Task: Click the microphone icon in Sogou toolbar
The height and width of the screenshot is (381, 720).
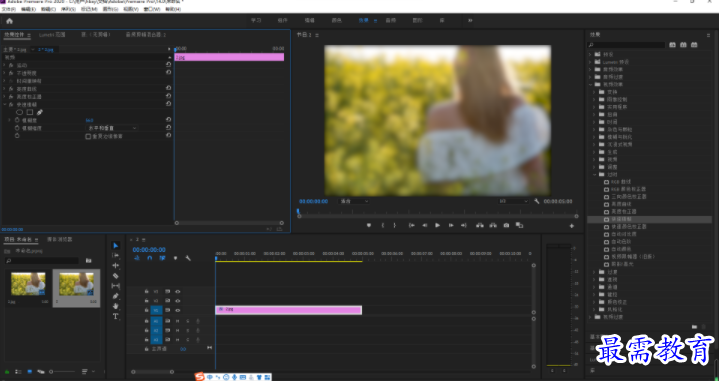Action: point(235,377)
